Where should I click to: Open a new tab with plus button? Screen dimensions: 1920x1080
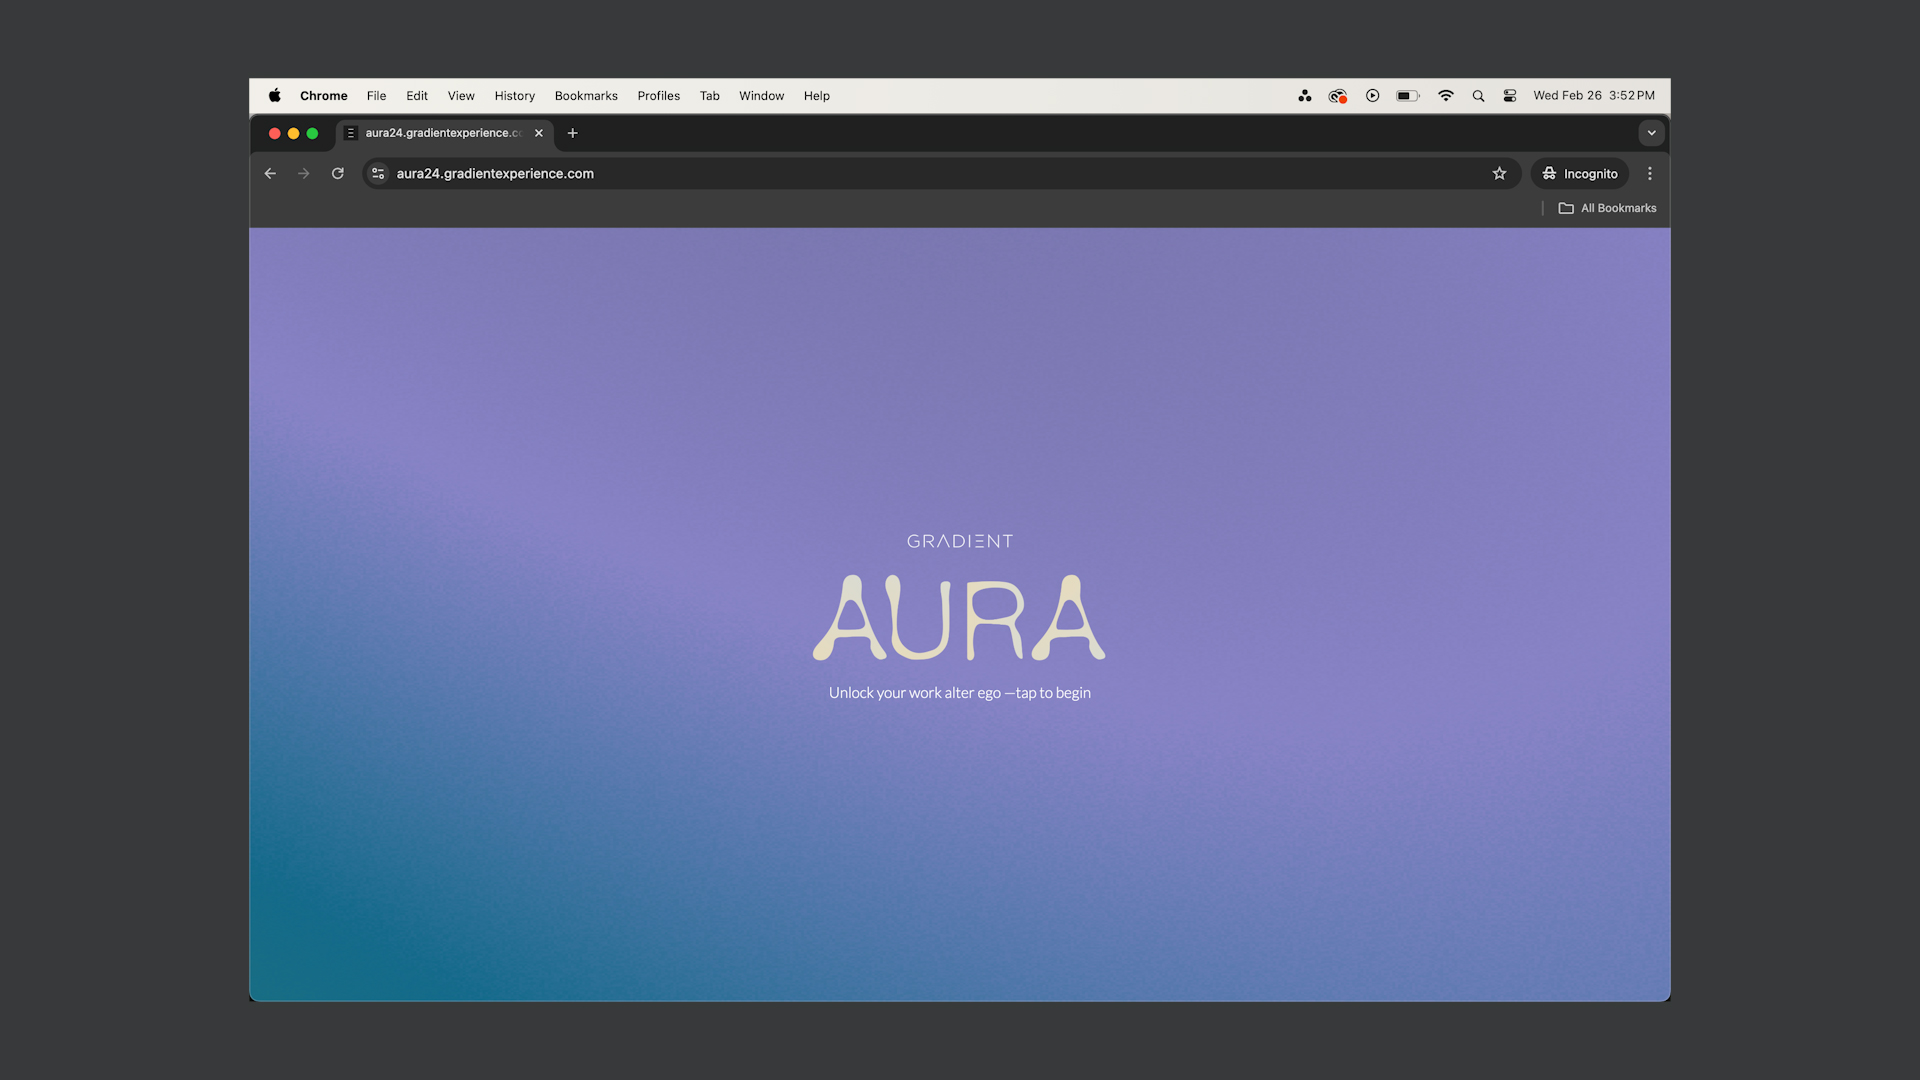[573, 133]
